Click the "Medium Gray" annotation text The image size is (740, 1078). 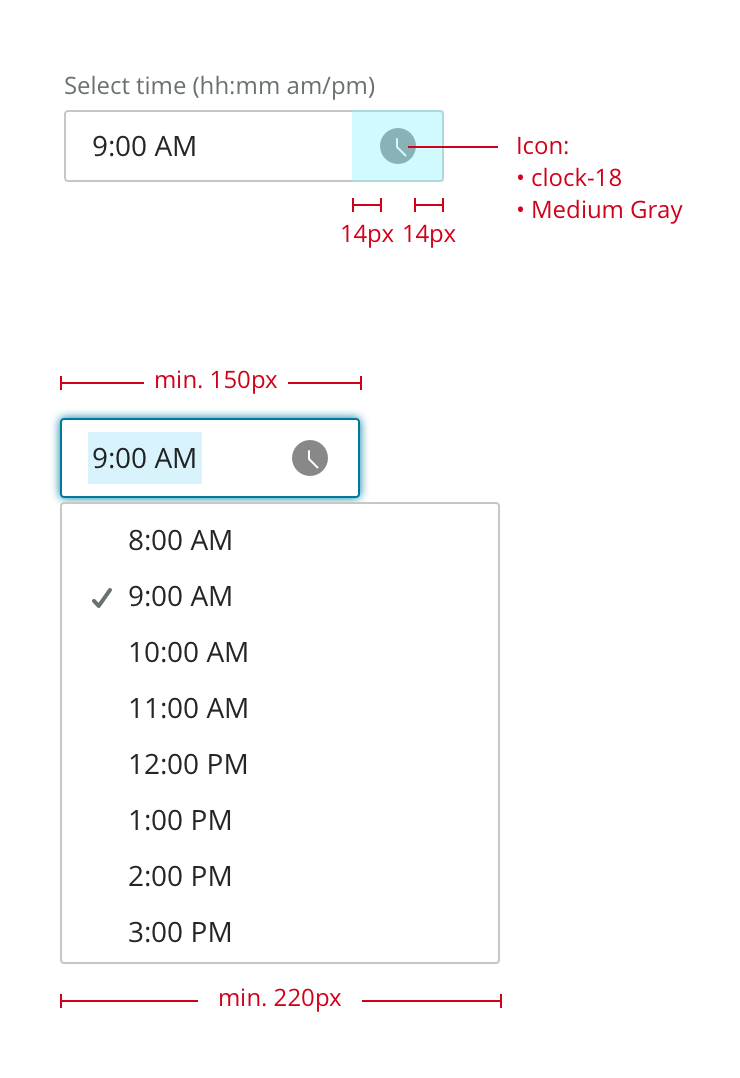[606, 210]
